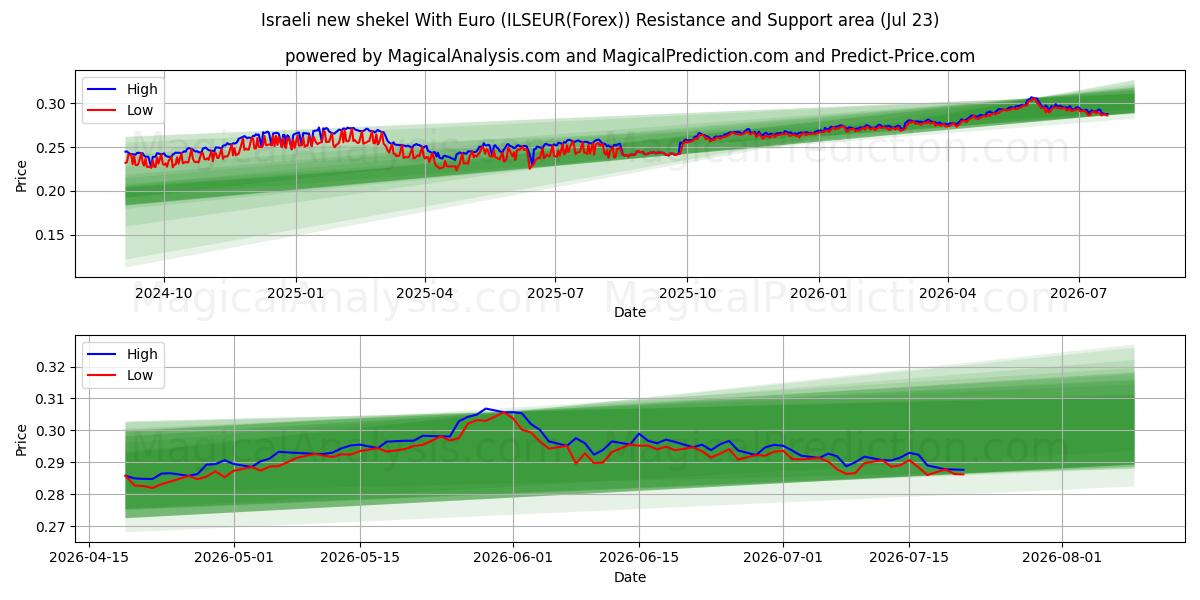
Task: Click the '2026-04' tick label
Action: pos(948,293)
